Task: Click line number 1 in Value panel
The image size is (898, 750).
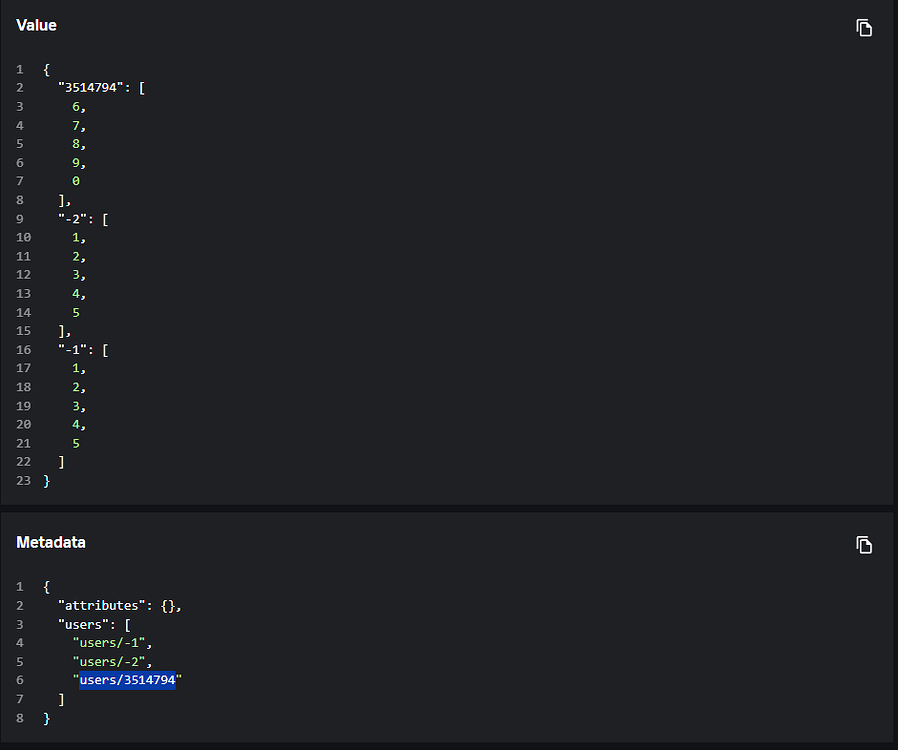Action: 19,69
